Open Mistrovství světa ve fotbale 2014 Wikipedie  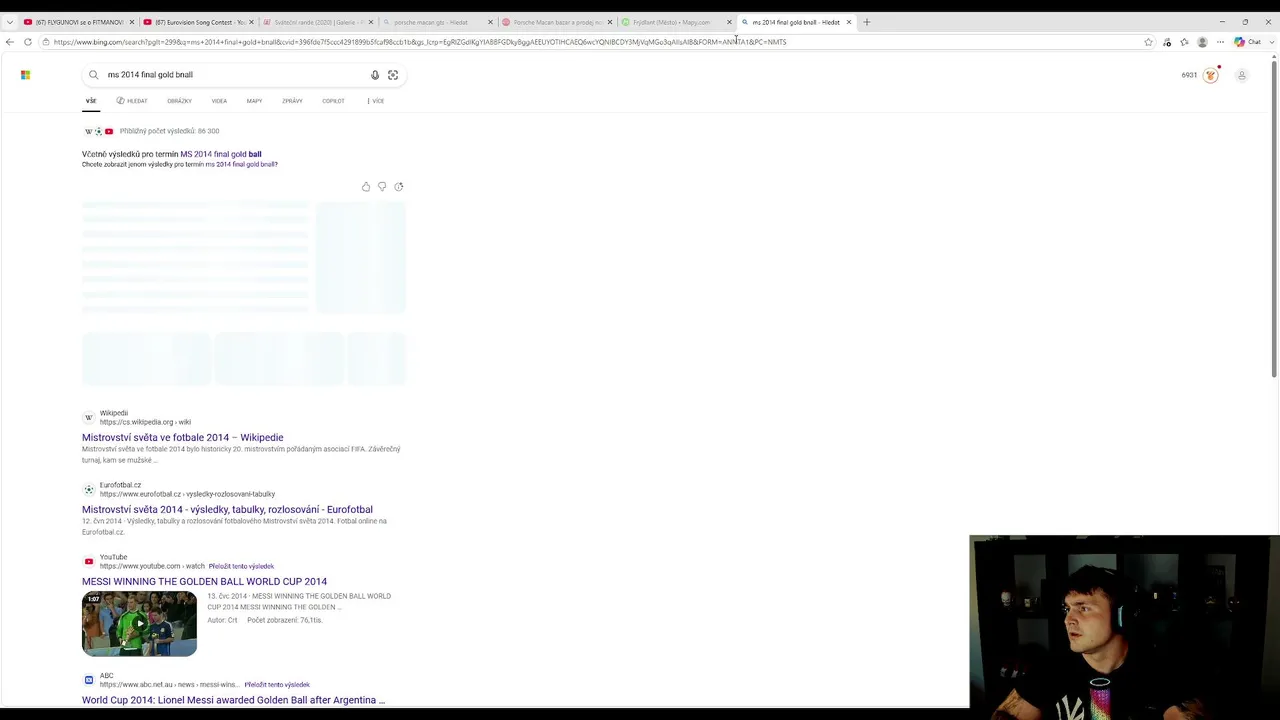[183, 437]
